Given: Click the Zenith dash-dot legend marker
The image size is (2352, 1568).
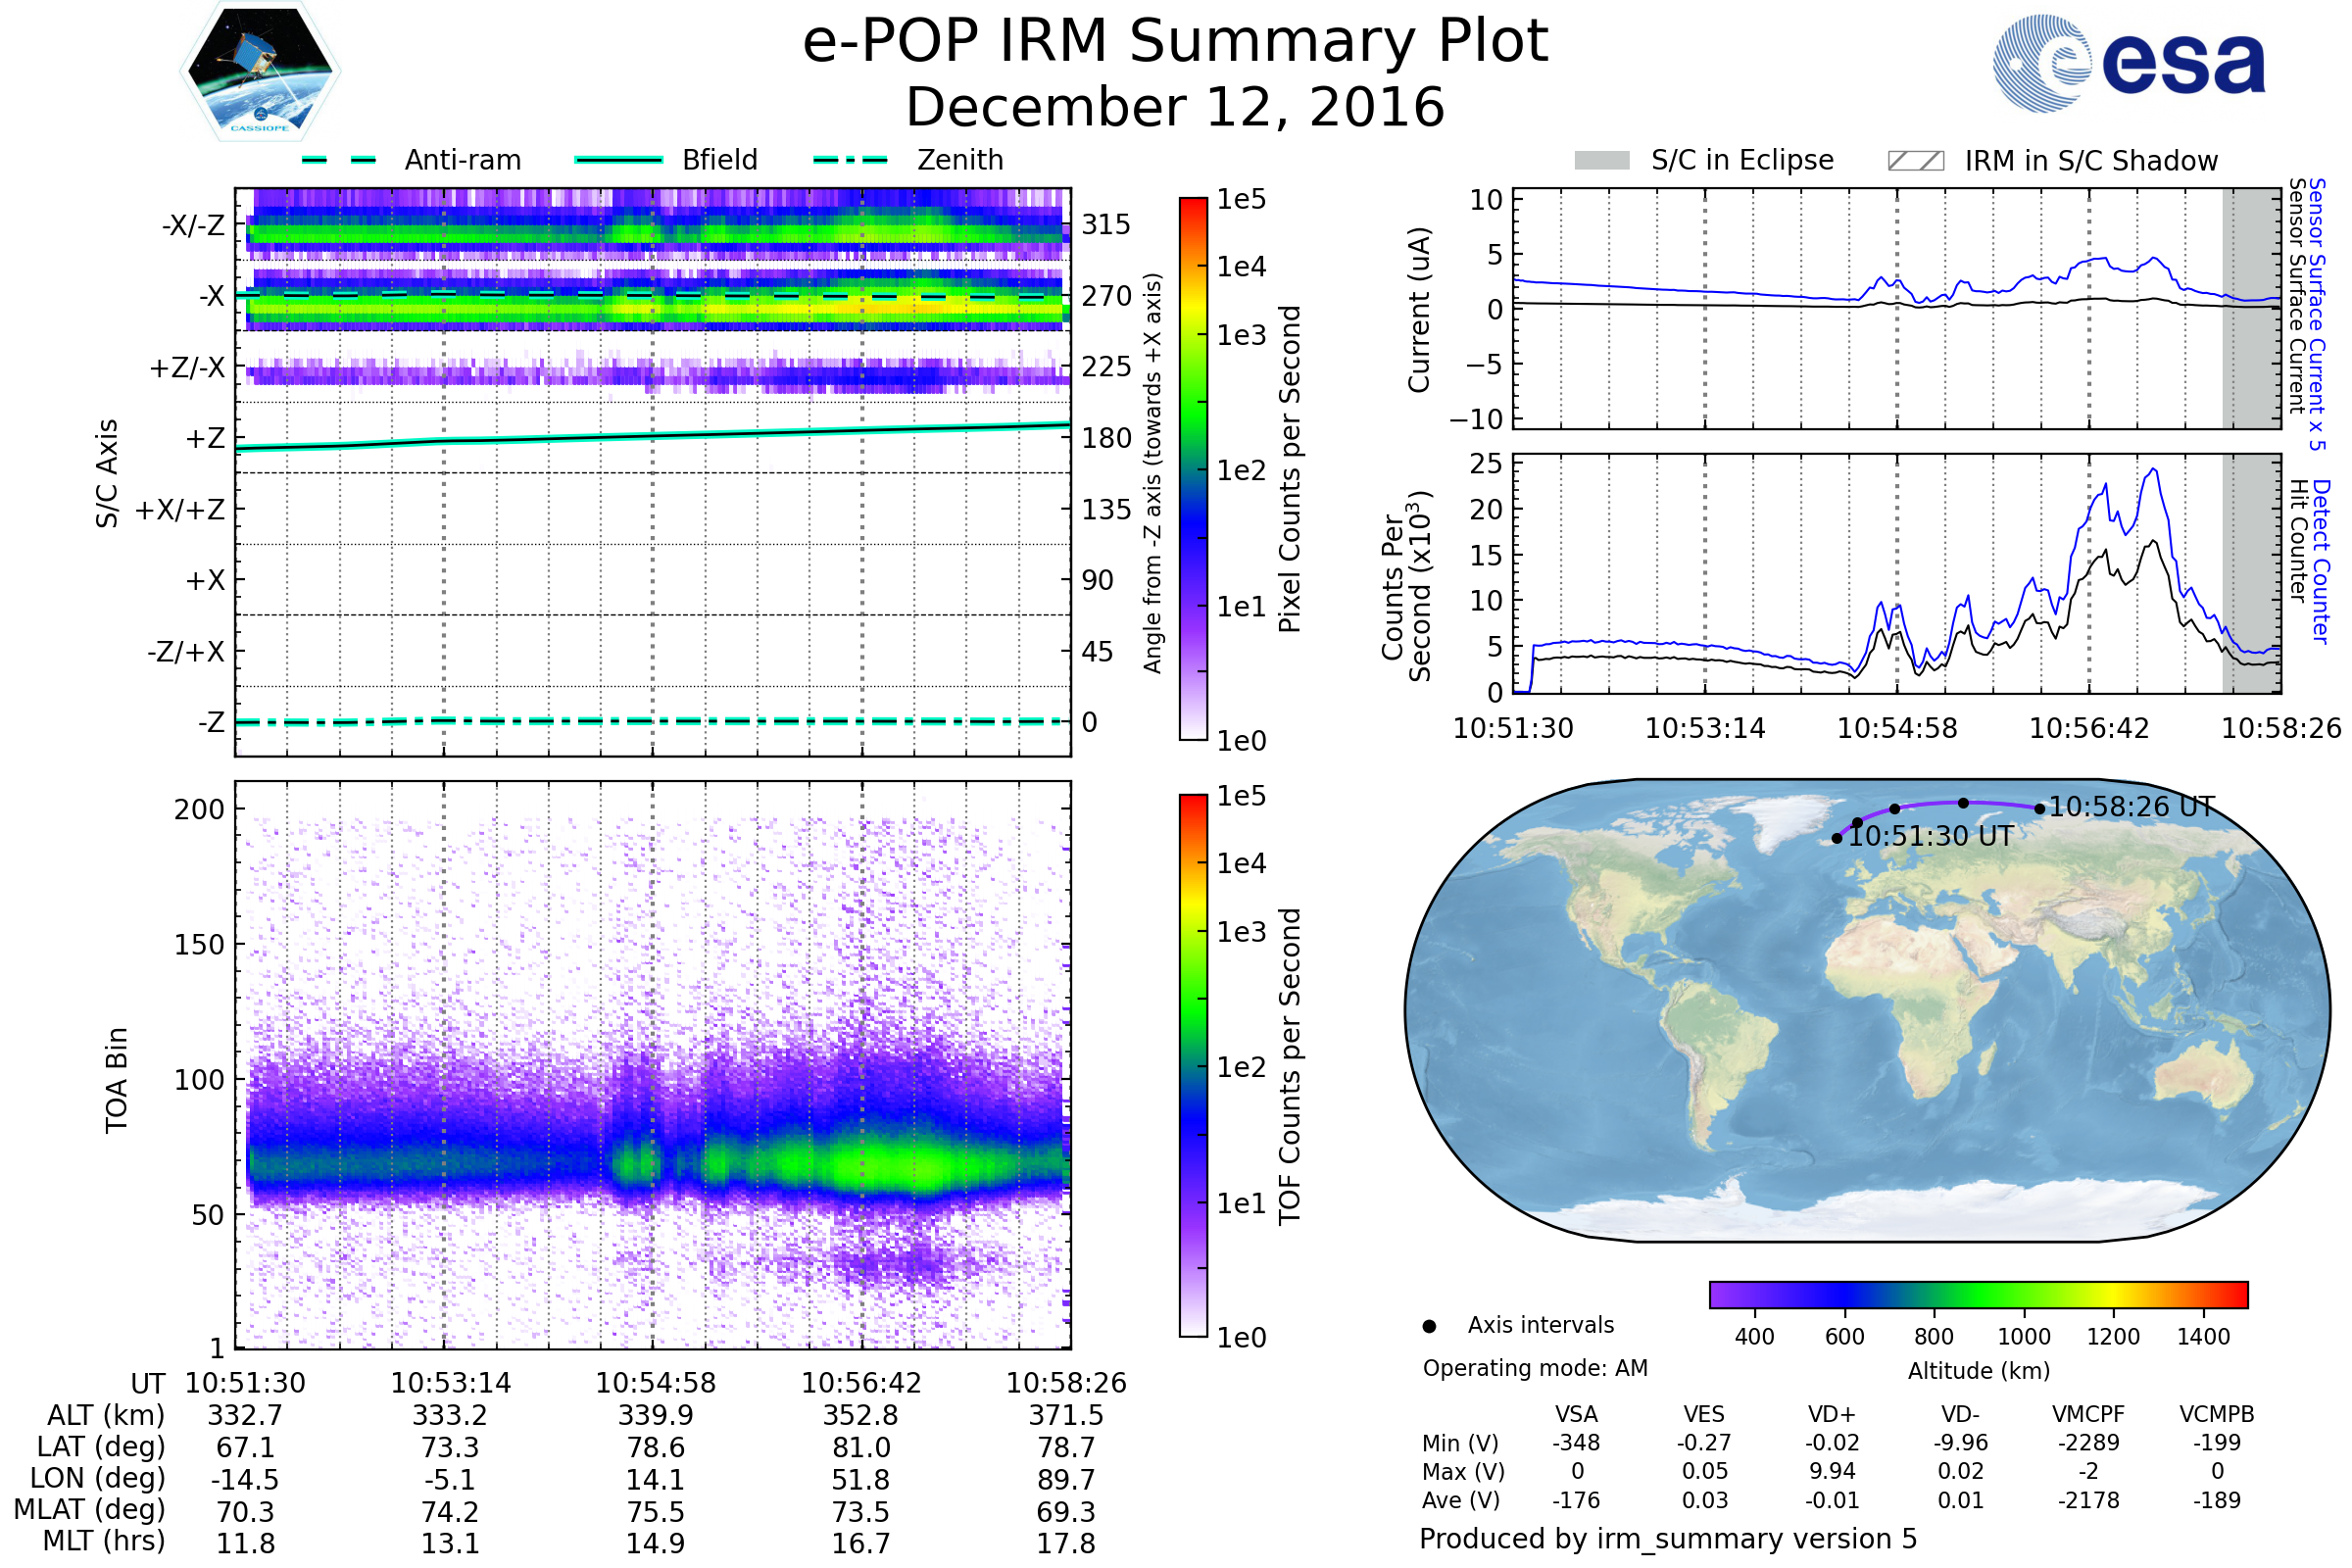Looking at the screenshot, I should 850,160.
